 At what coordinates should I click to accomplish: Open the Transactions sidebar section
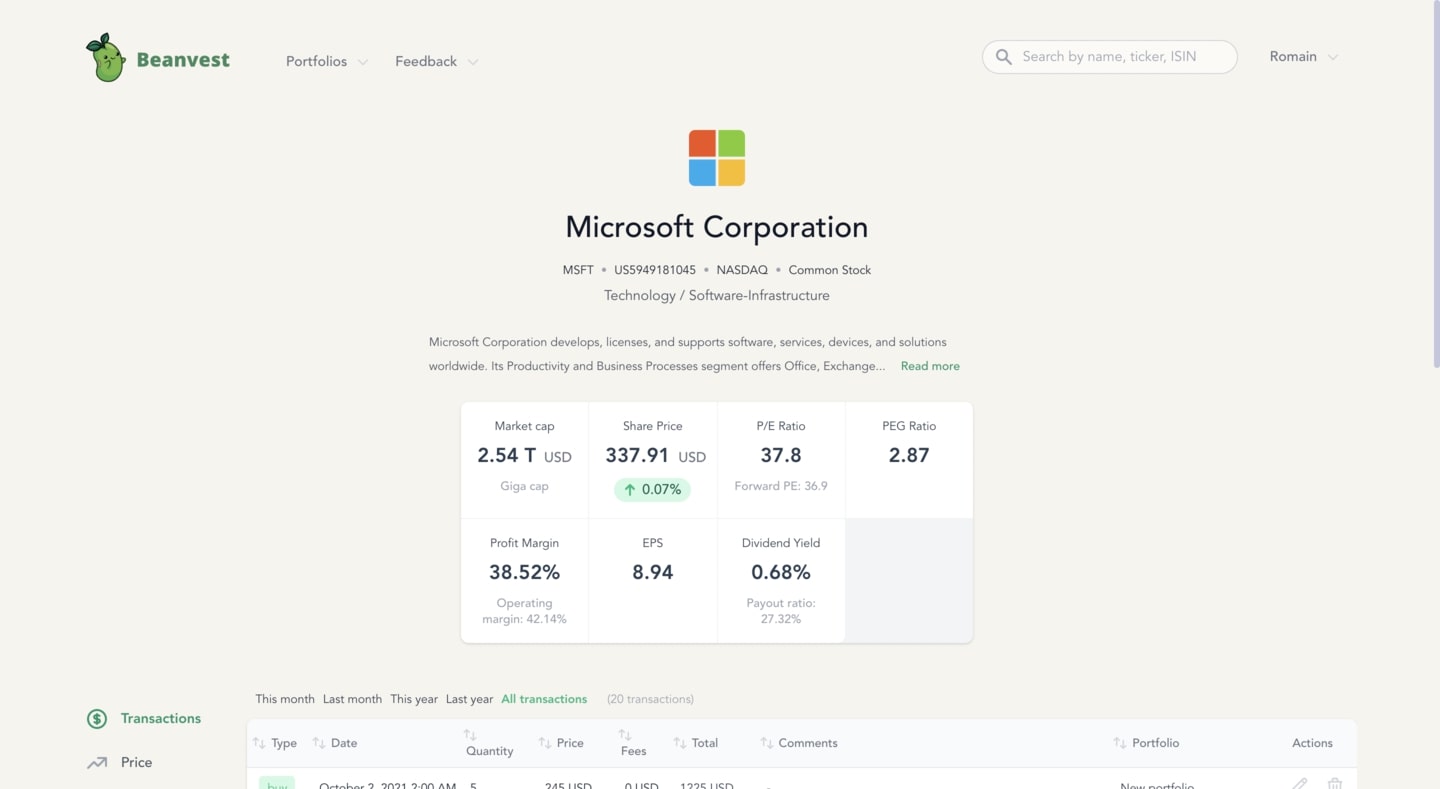click(x=144, y=718)
